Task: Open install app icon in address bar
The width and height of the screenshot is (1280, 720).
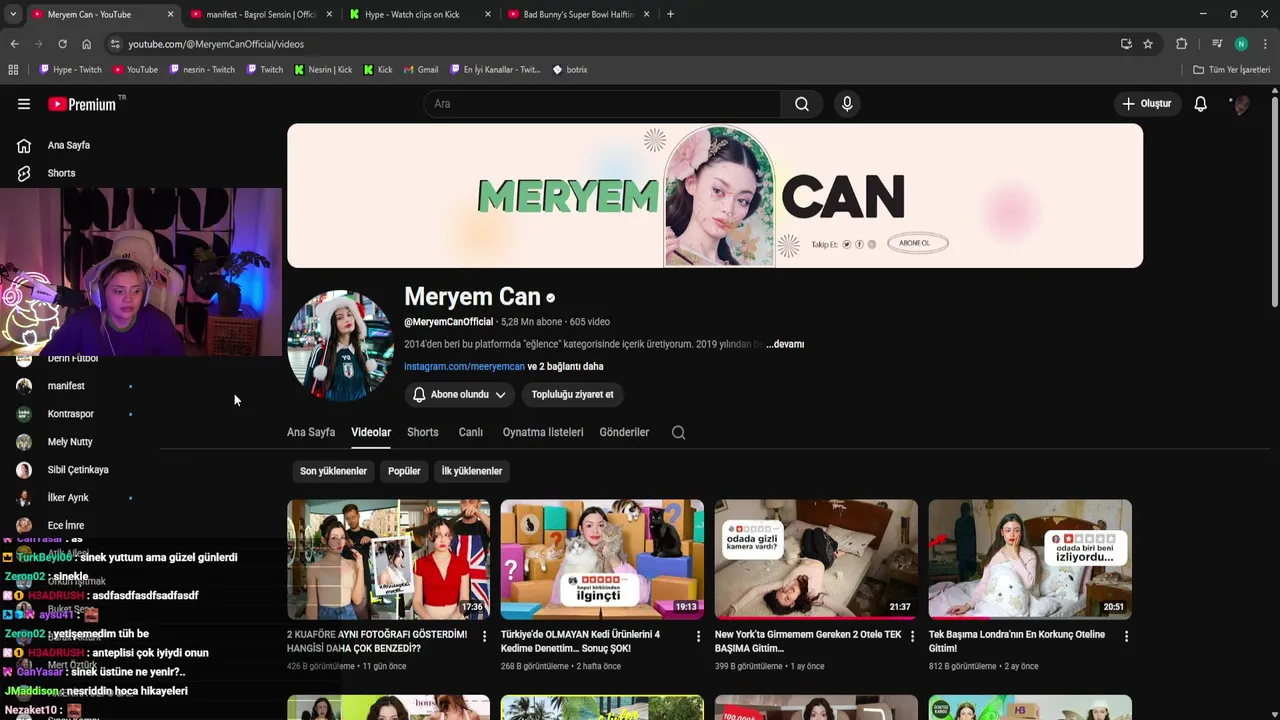Action: (1126, 44)
